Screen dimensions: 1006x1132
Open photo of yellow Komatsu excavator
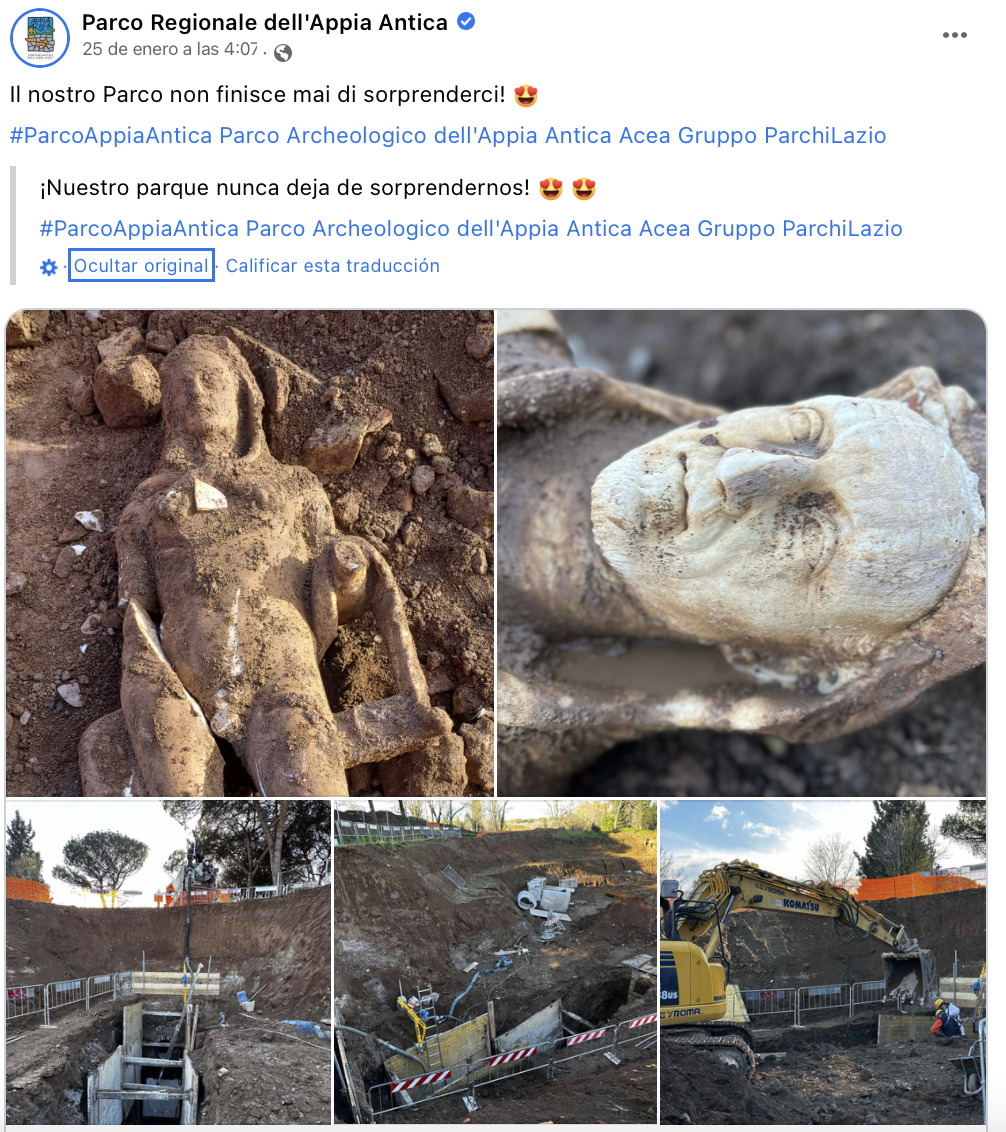[x=823, y=962]
